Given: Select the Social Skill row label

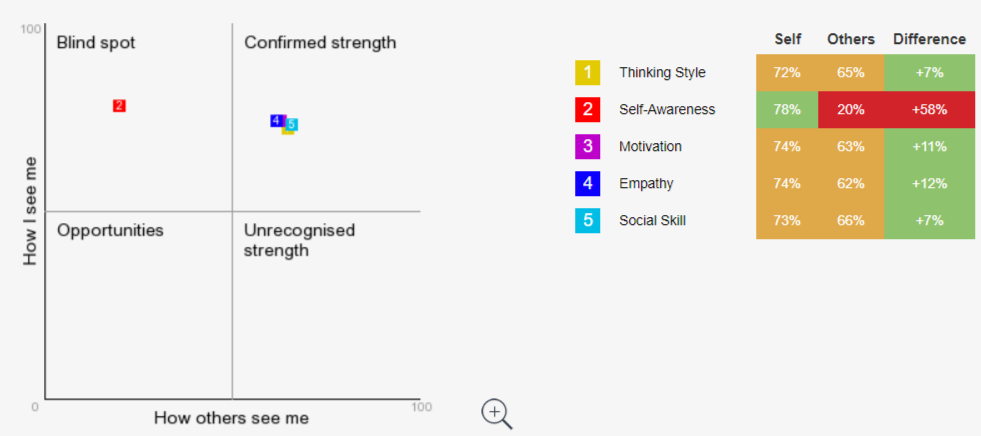Looking at the screenshot, I should pos(653,220).
